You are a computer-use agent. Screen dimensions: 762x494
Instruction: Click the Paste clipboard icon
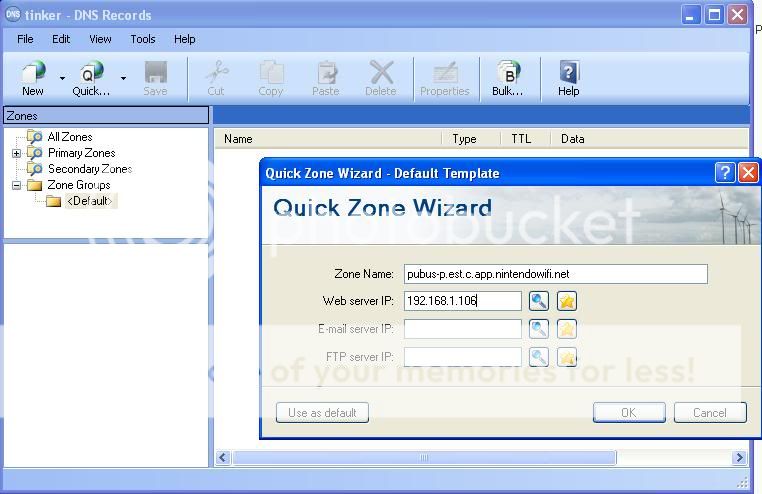click(x=326, y=78)
